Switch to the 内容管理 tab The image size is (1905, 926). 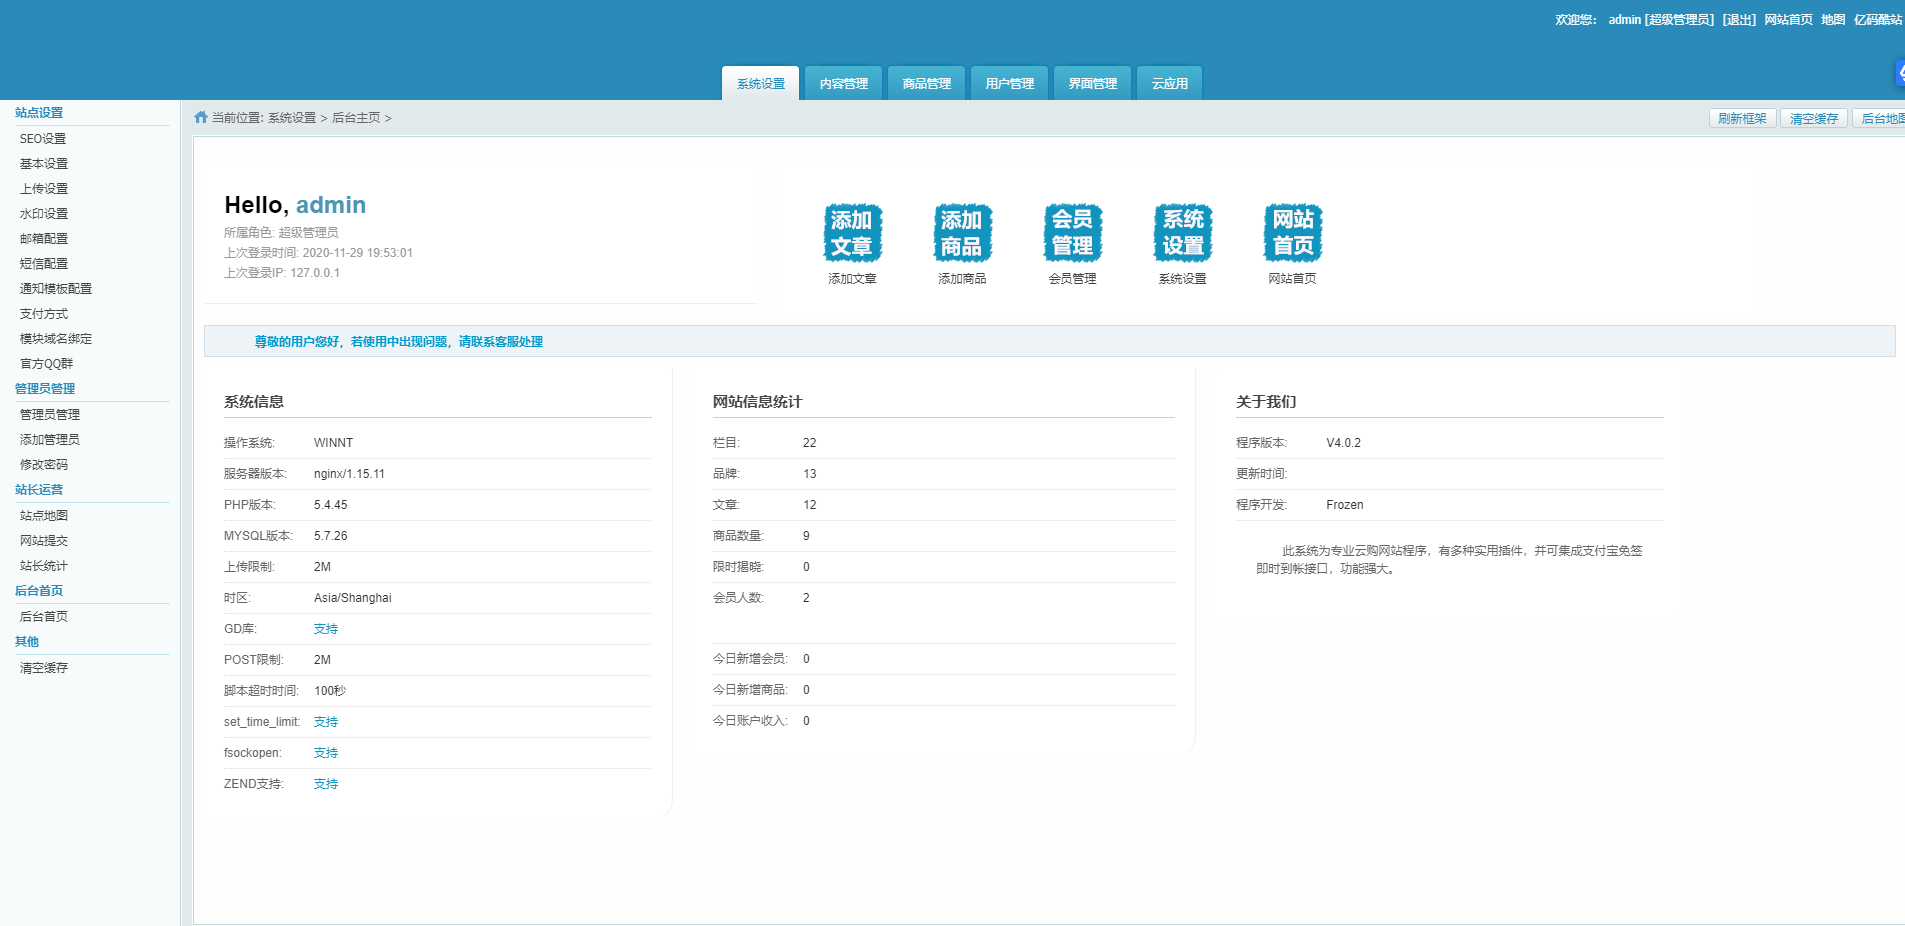pos(843,84)
